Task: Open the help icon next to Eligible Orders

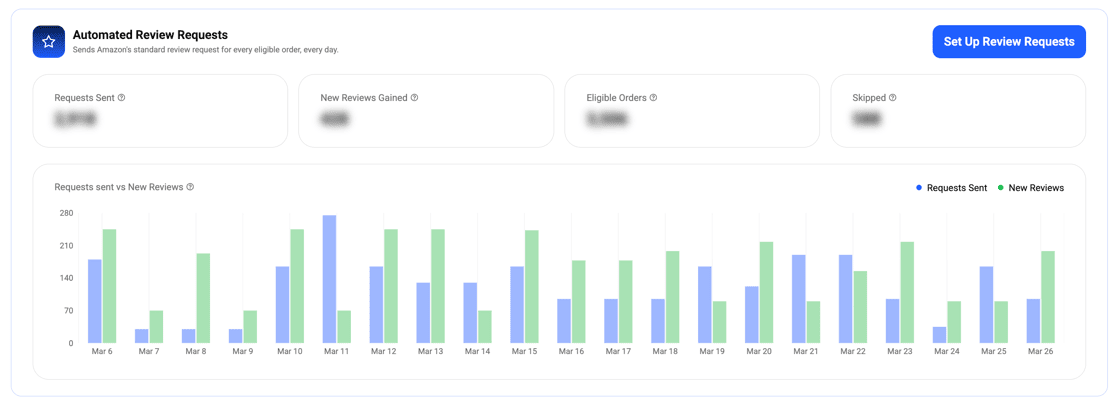Action: (x=653, y=98)
